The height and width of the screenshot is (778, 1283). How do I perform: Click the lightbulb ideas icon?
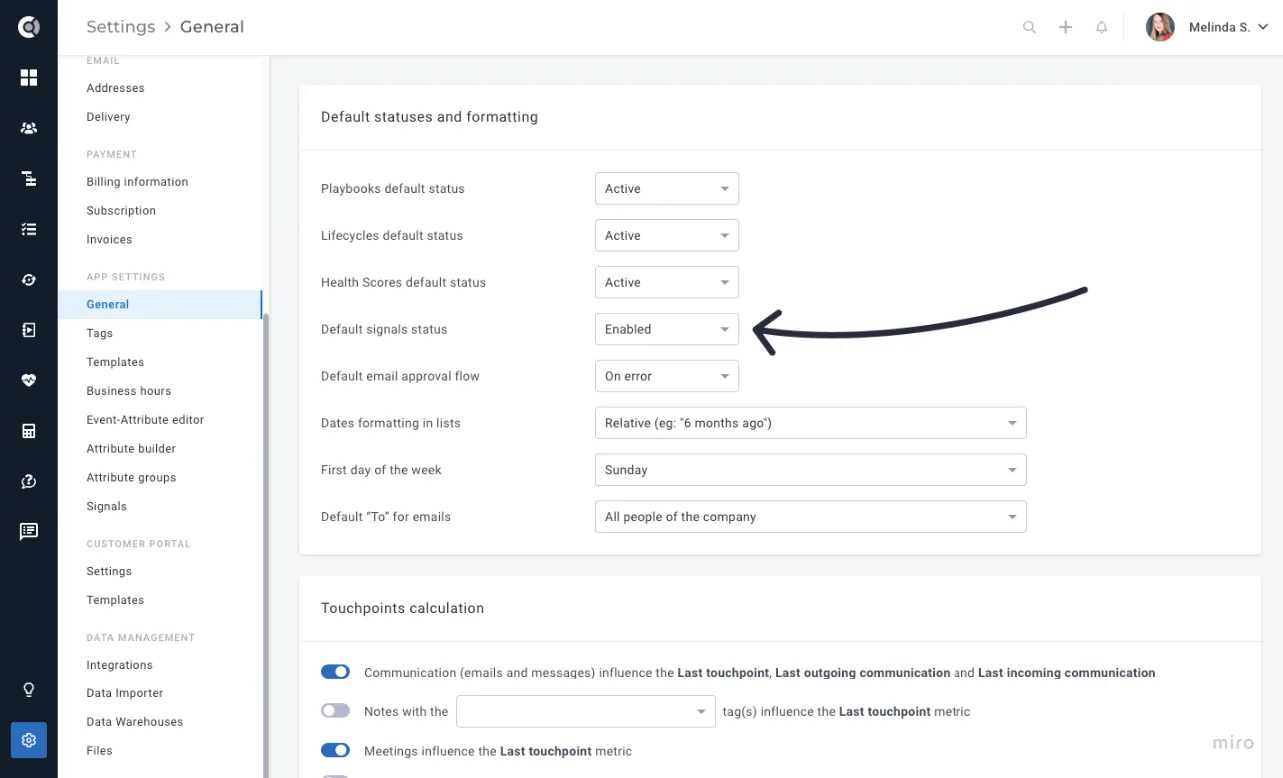click(29, 690)
